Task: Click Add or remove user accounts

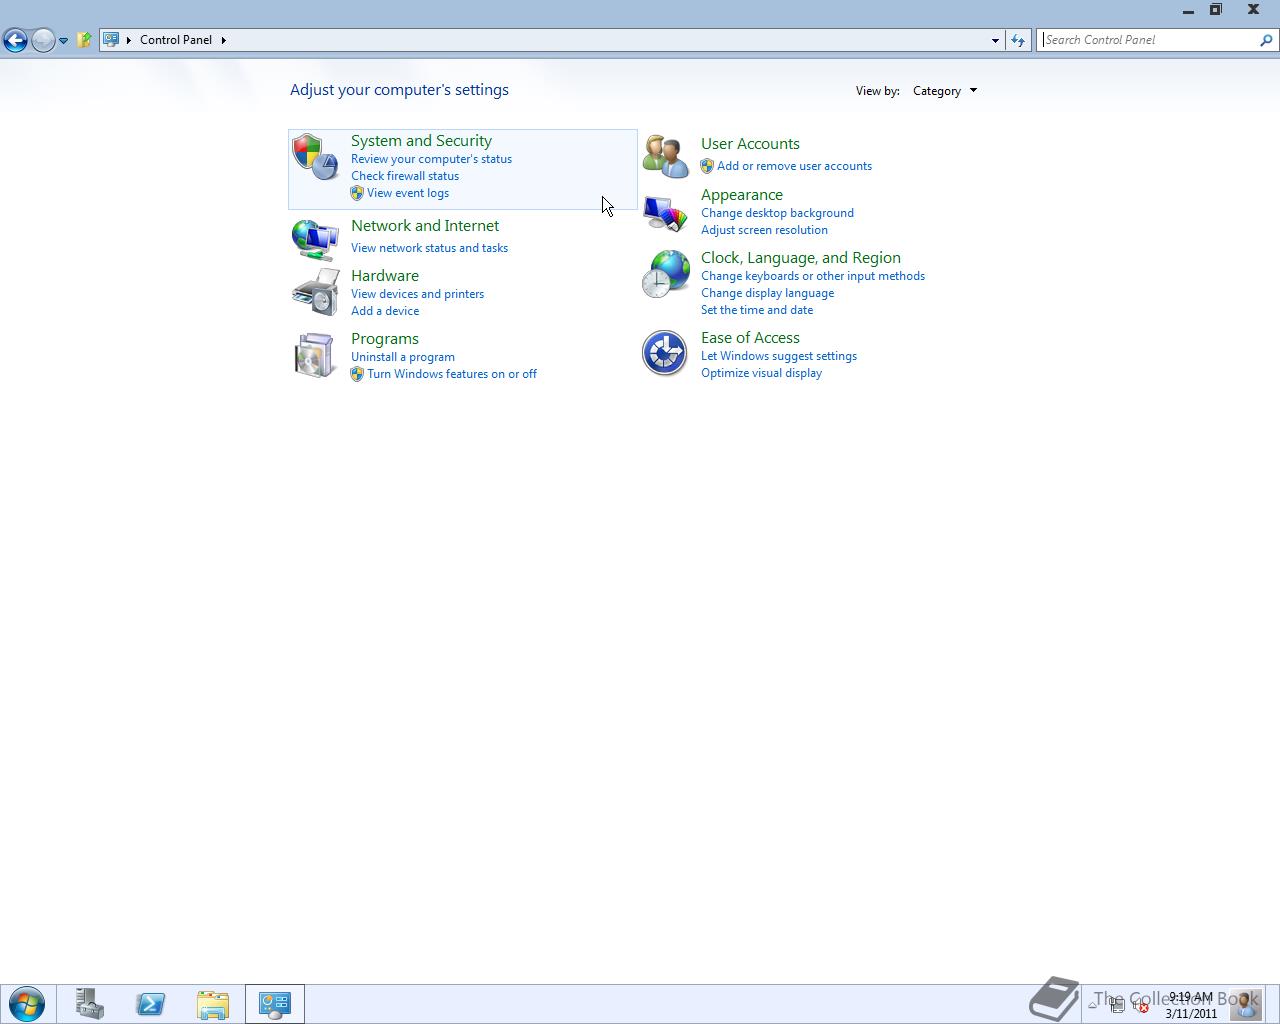Action: click(794, 166)
